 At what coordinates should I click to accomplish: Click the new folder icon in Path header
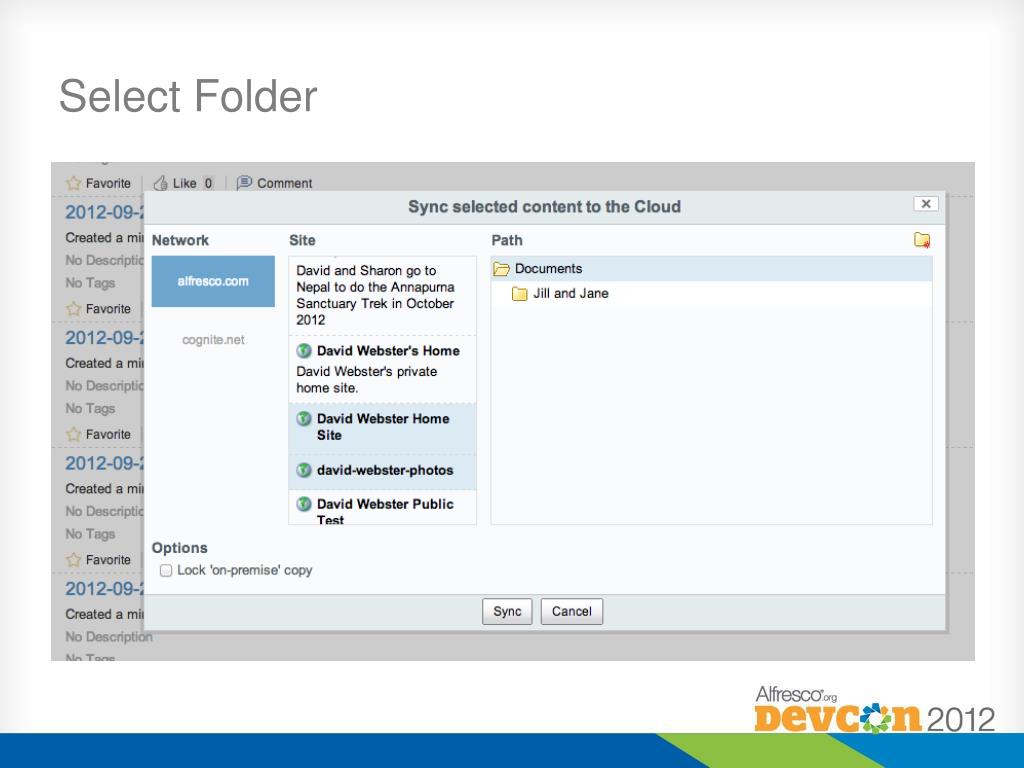[921, 240]
